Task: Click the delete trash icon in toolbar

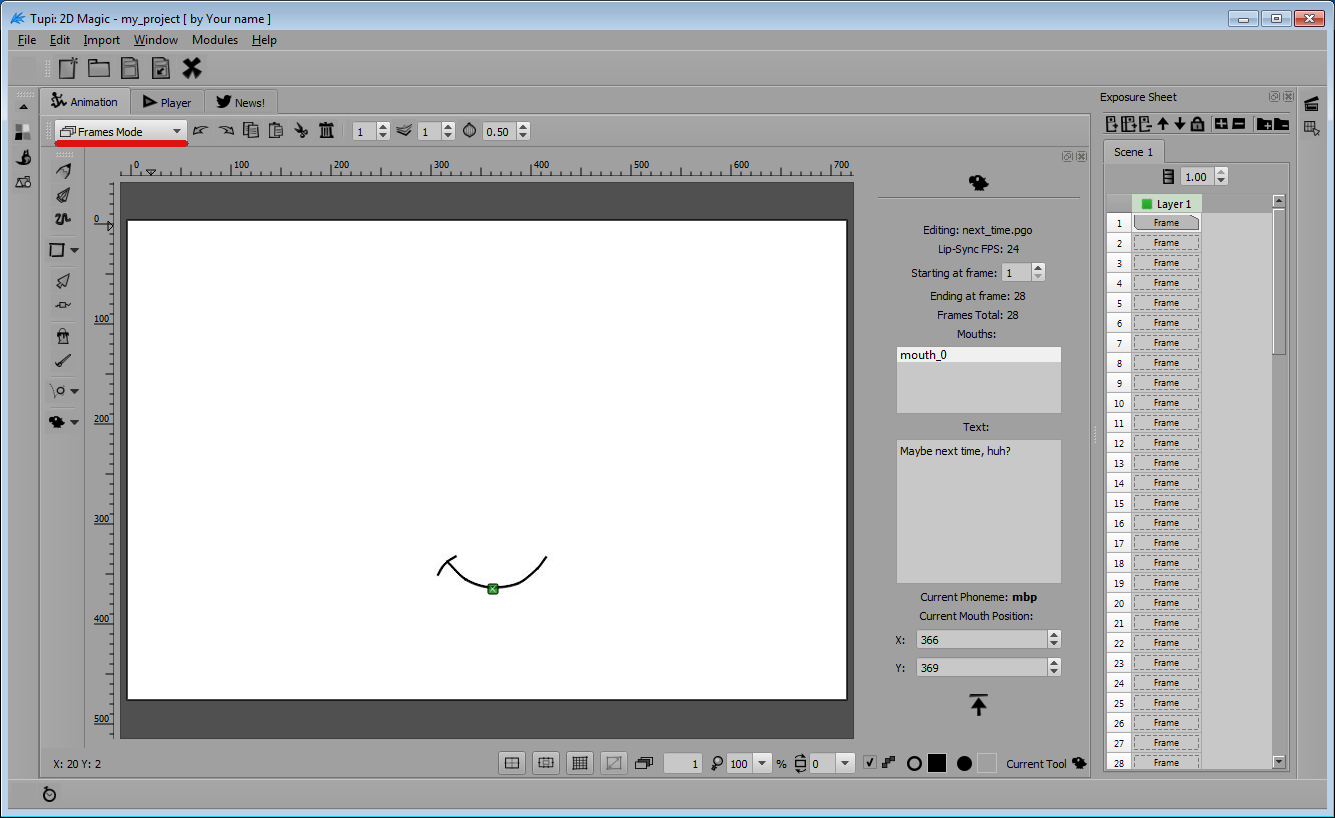Action: tap(326, 131)
